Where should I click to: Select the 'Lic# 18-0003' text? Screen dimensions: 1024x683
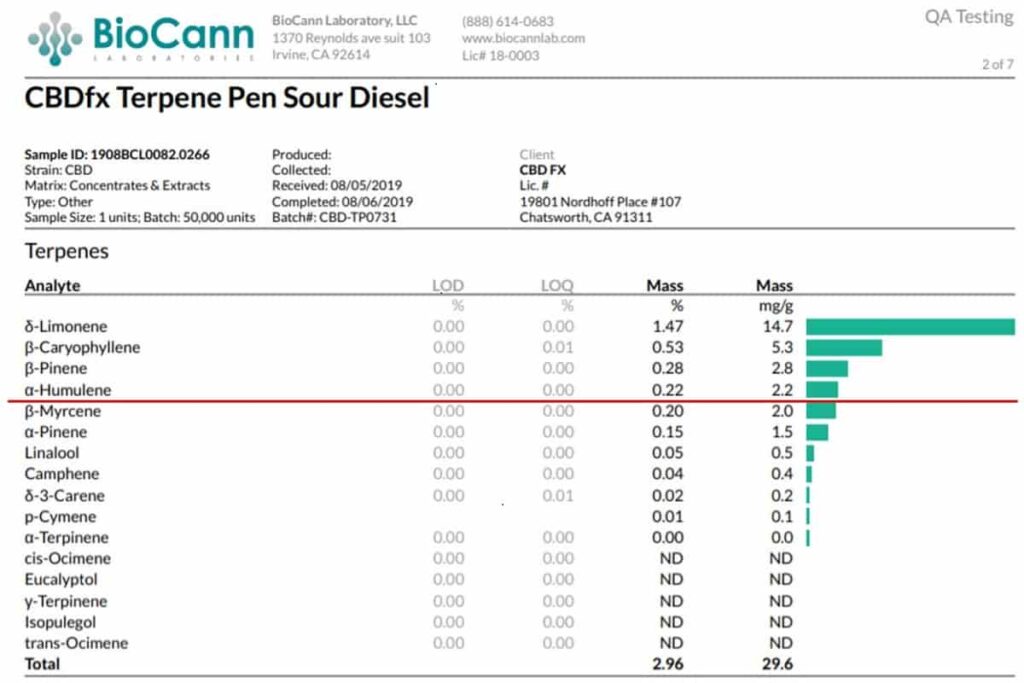click(x=500, y=56)
